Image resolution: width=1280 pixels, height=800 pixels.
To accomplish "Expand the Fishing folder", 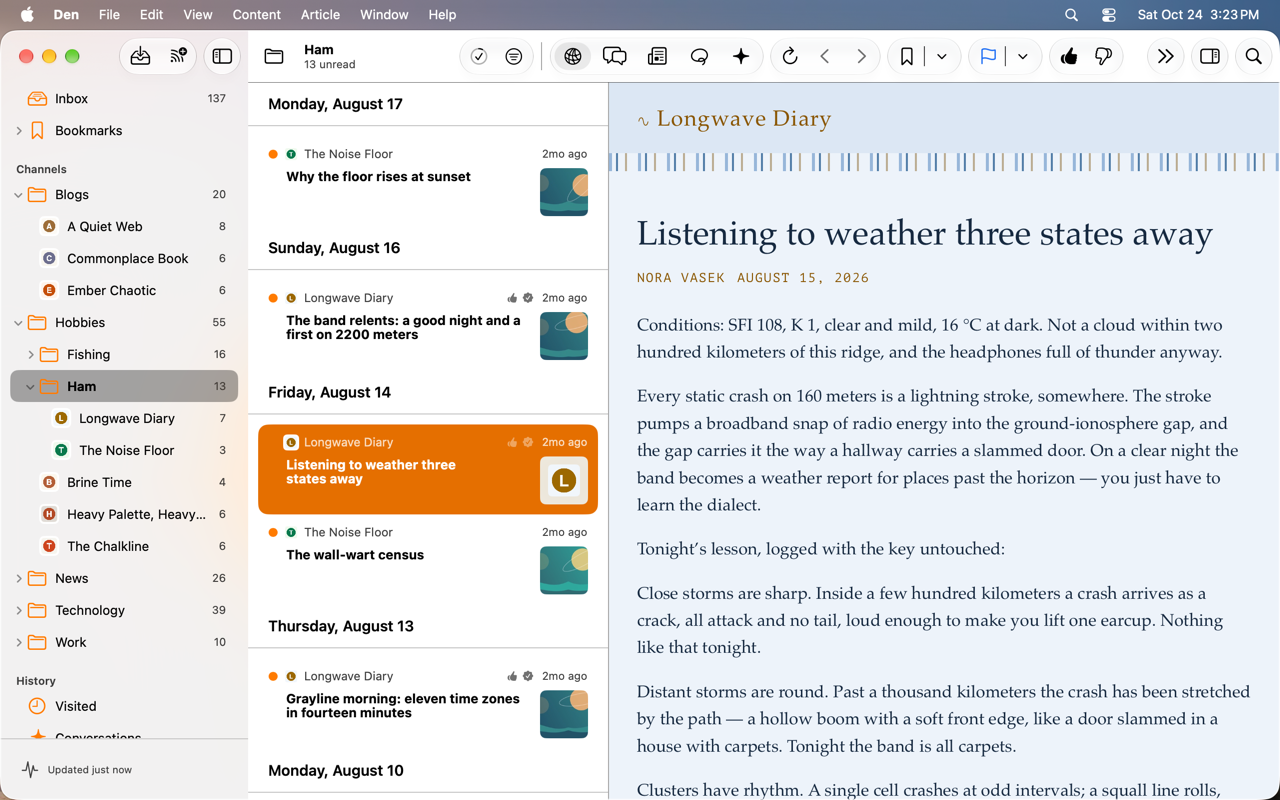I will tap(31, 355).
